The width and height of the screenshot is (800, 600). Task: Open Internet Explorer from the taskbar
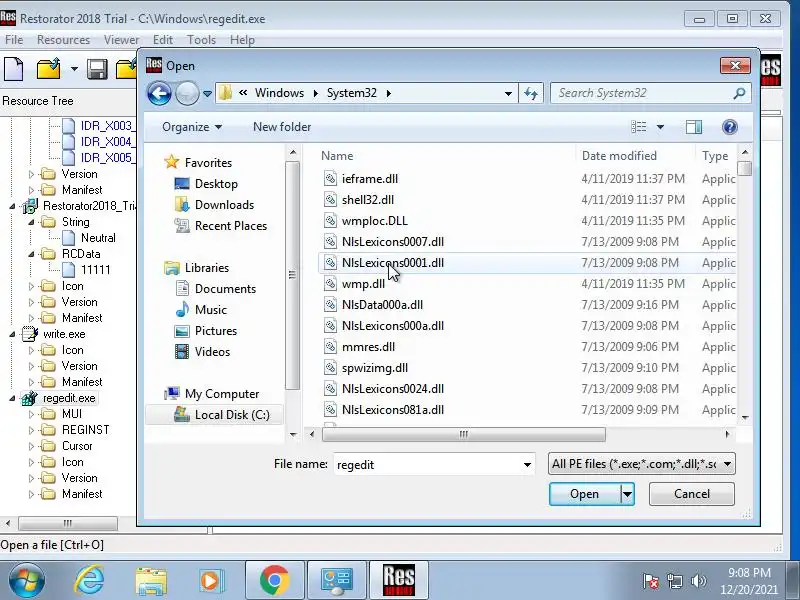click(88, 580)
